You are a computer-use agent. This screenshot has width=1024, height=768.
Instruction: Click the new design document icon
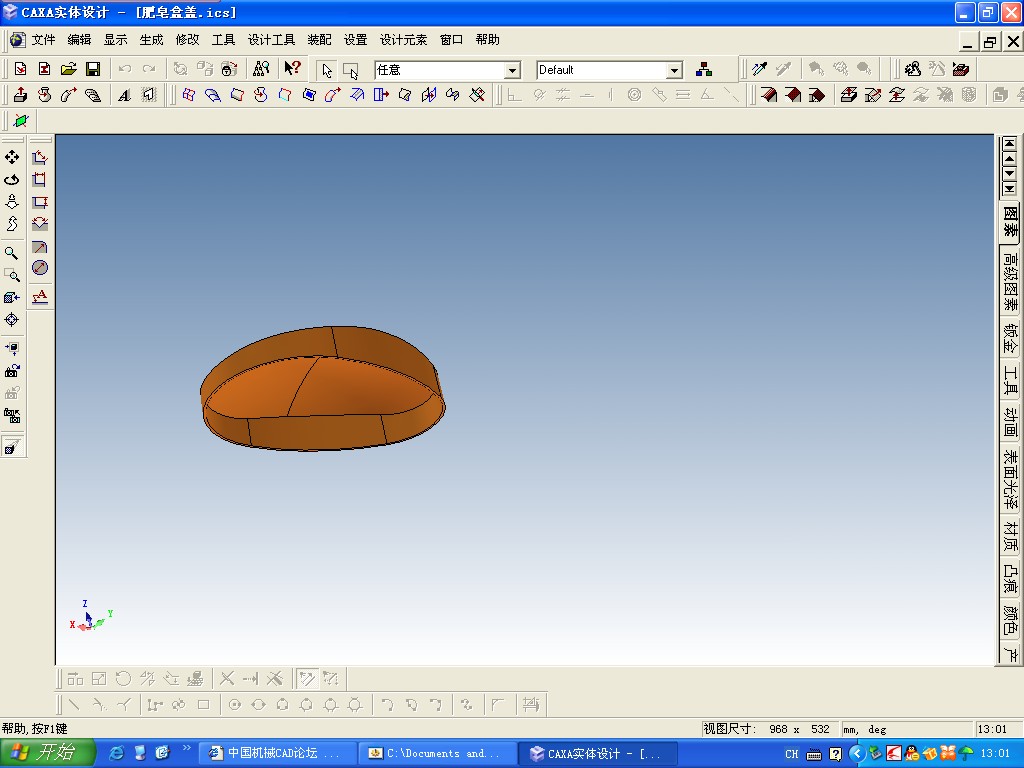point(20,69)
